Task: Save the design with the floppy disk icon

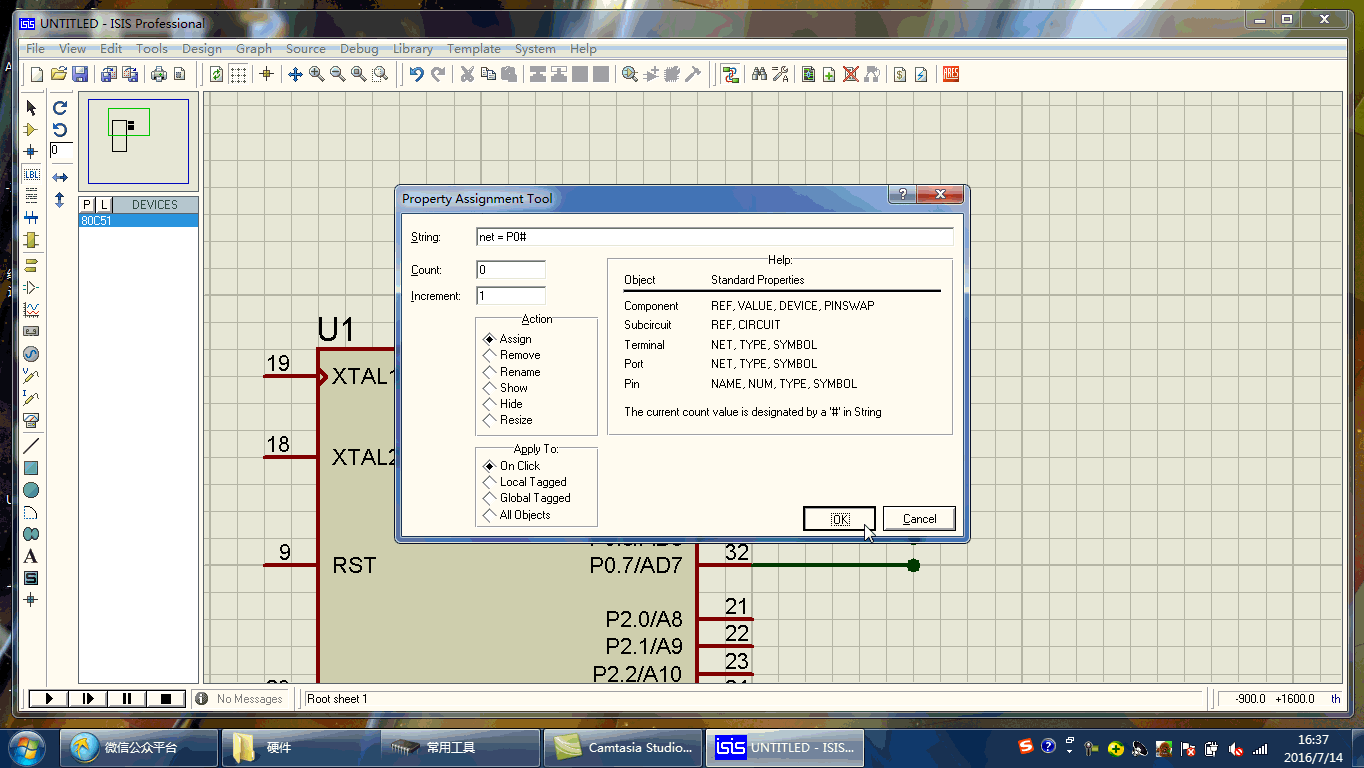Action: 79,74
